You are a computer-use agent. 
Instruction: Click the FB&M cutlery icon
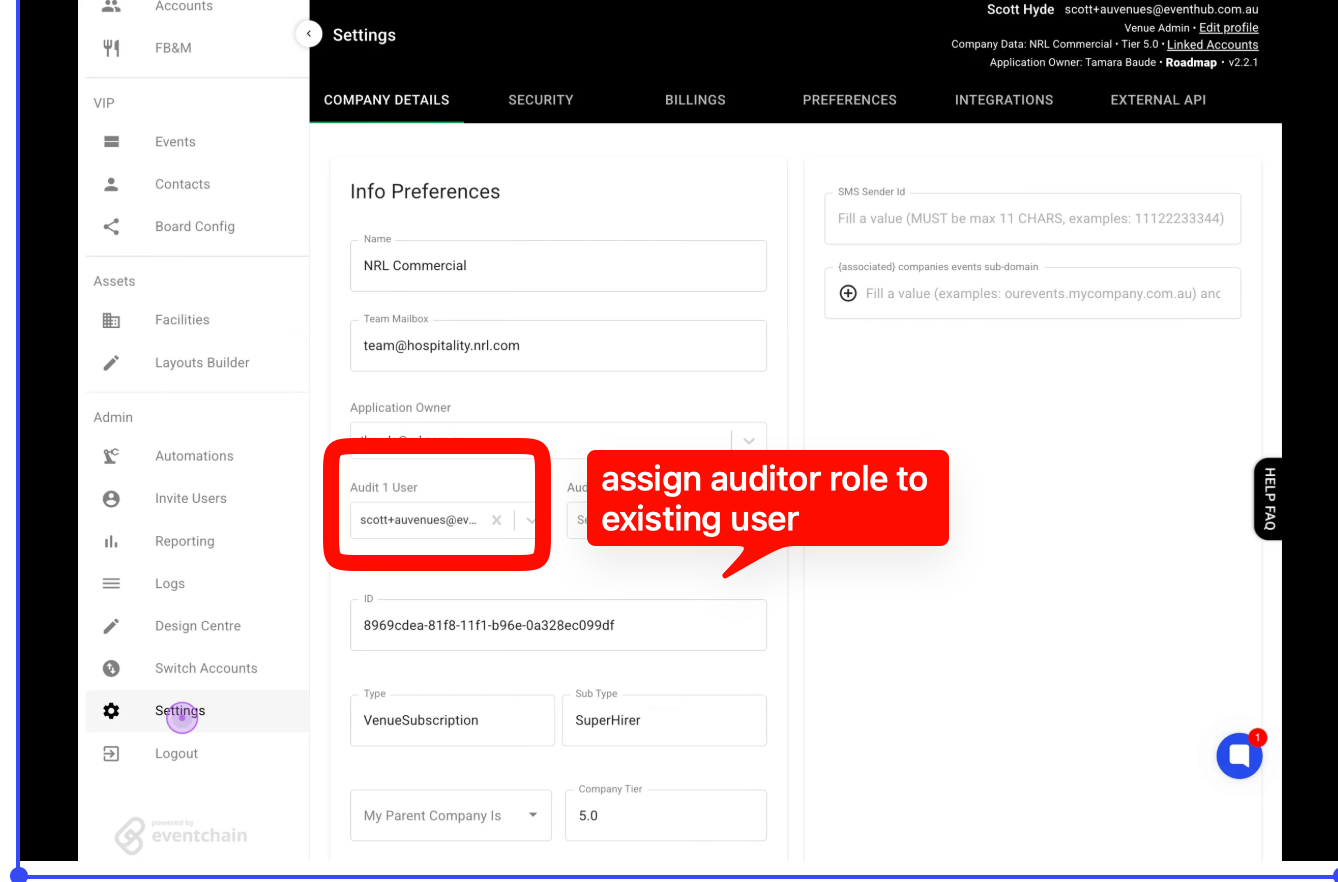111,48
